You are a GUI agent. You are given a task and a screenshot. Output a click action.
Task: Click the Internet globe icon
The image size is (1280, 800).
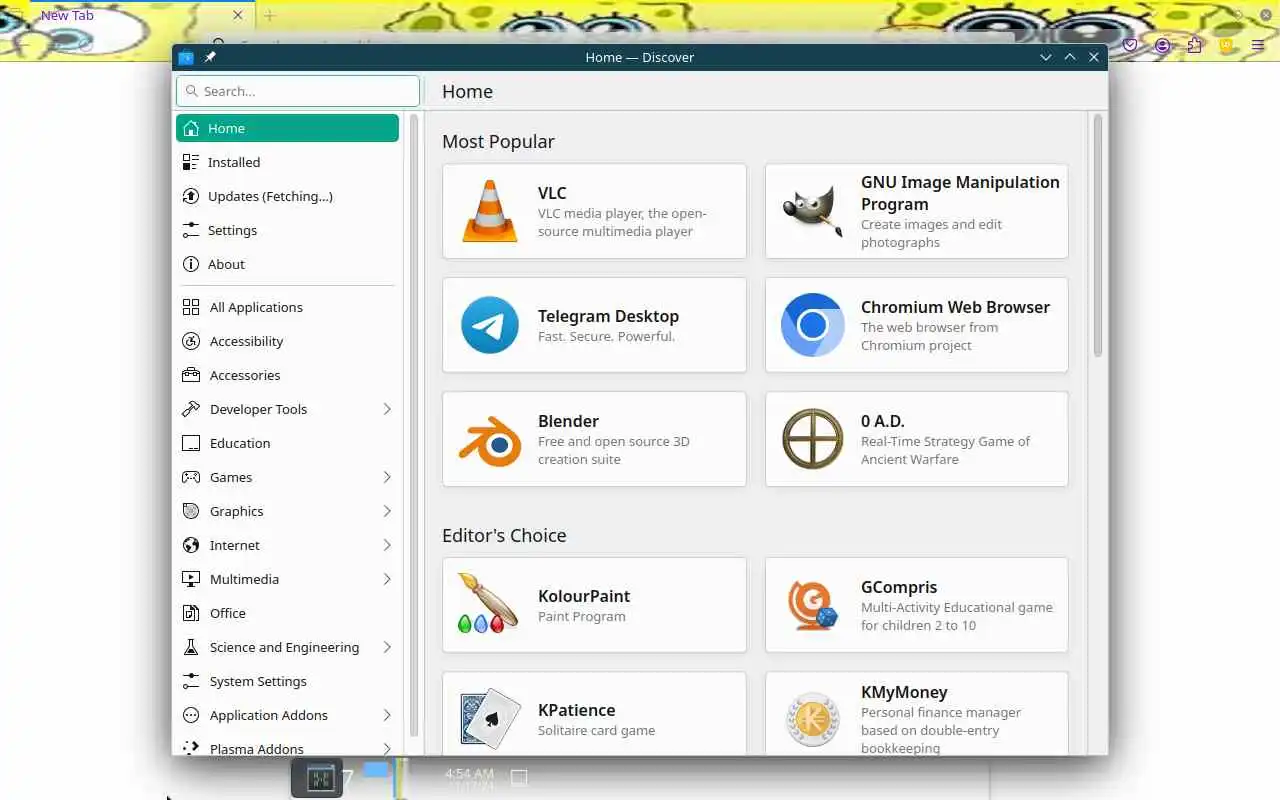tap(191, 545)
